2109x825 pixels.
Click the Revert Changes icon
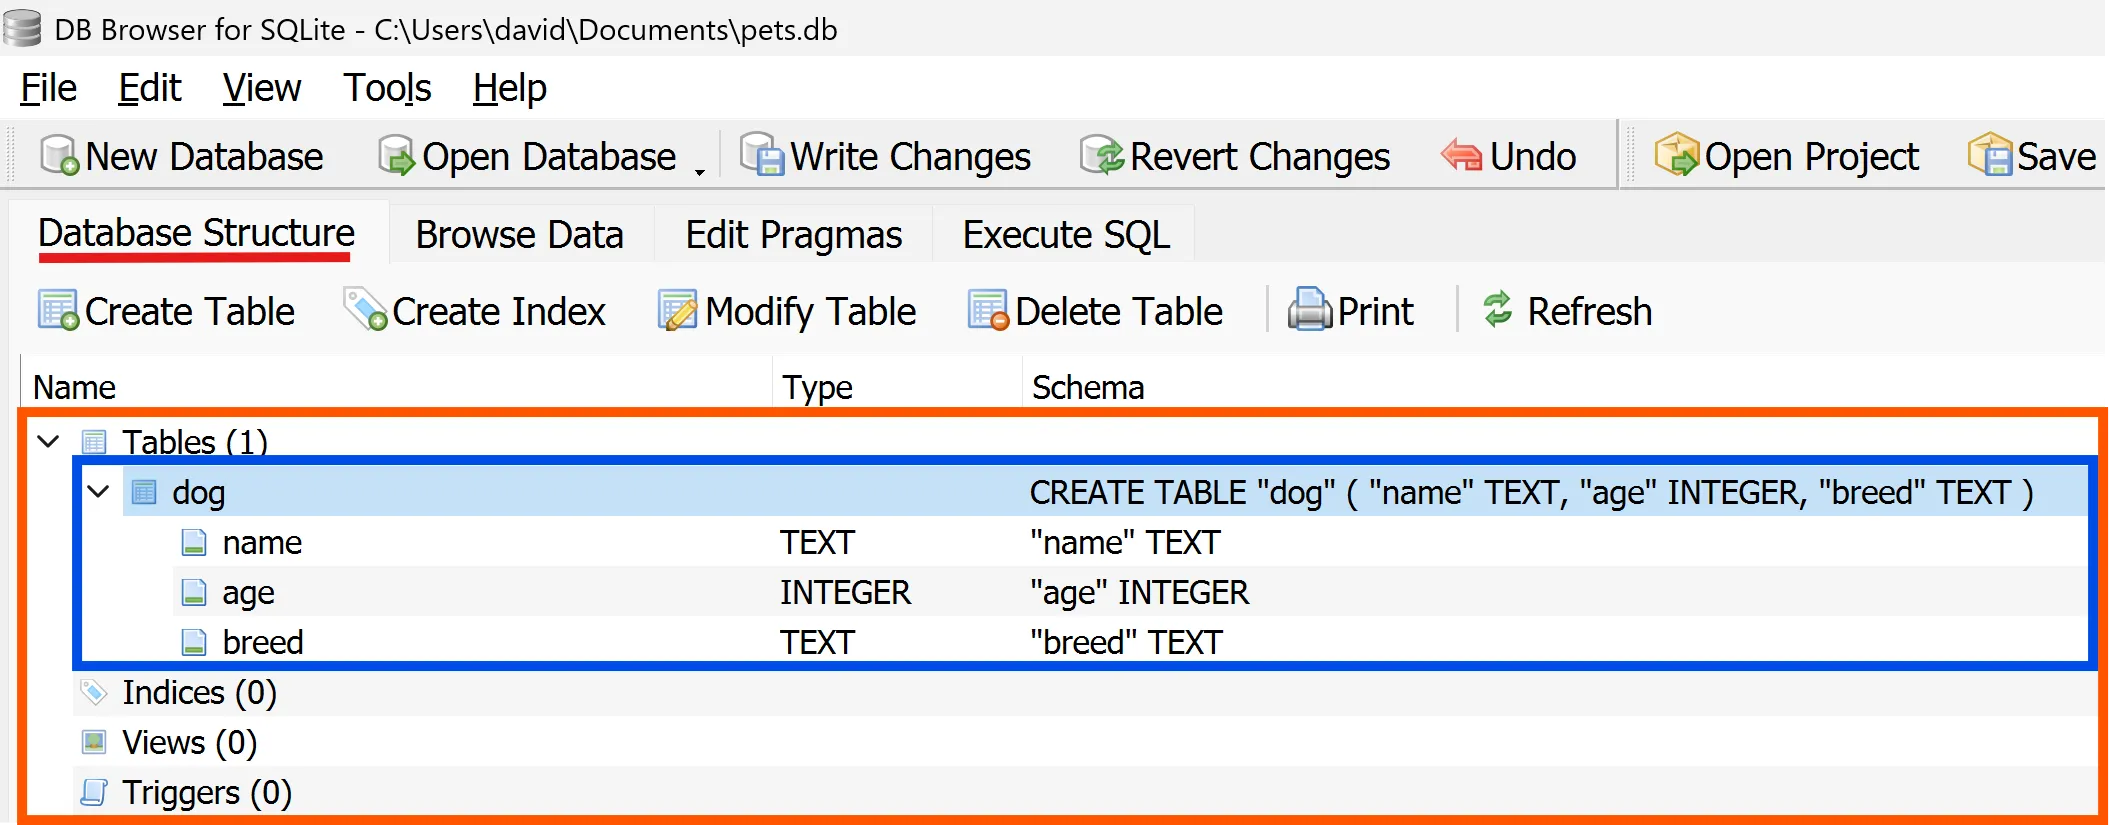[1102, 156]
